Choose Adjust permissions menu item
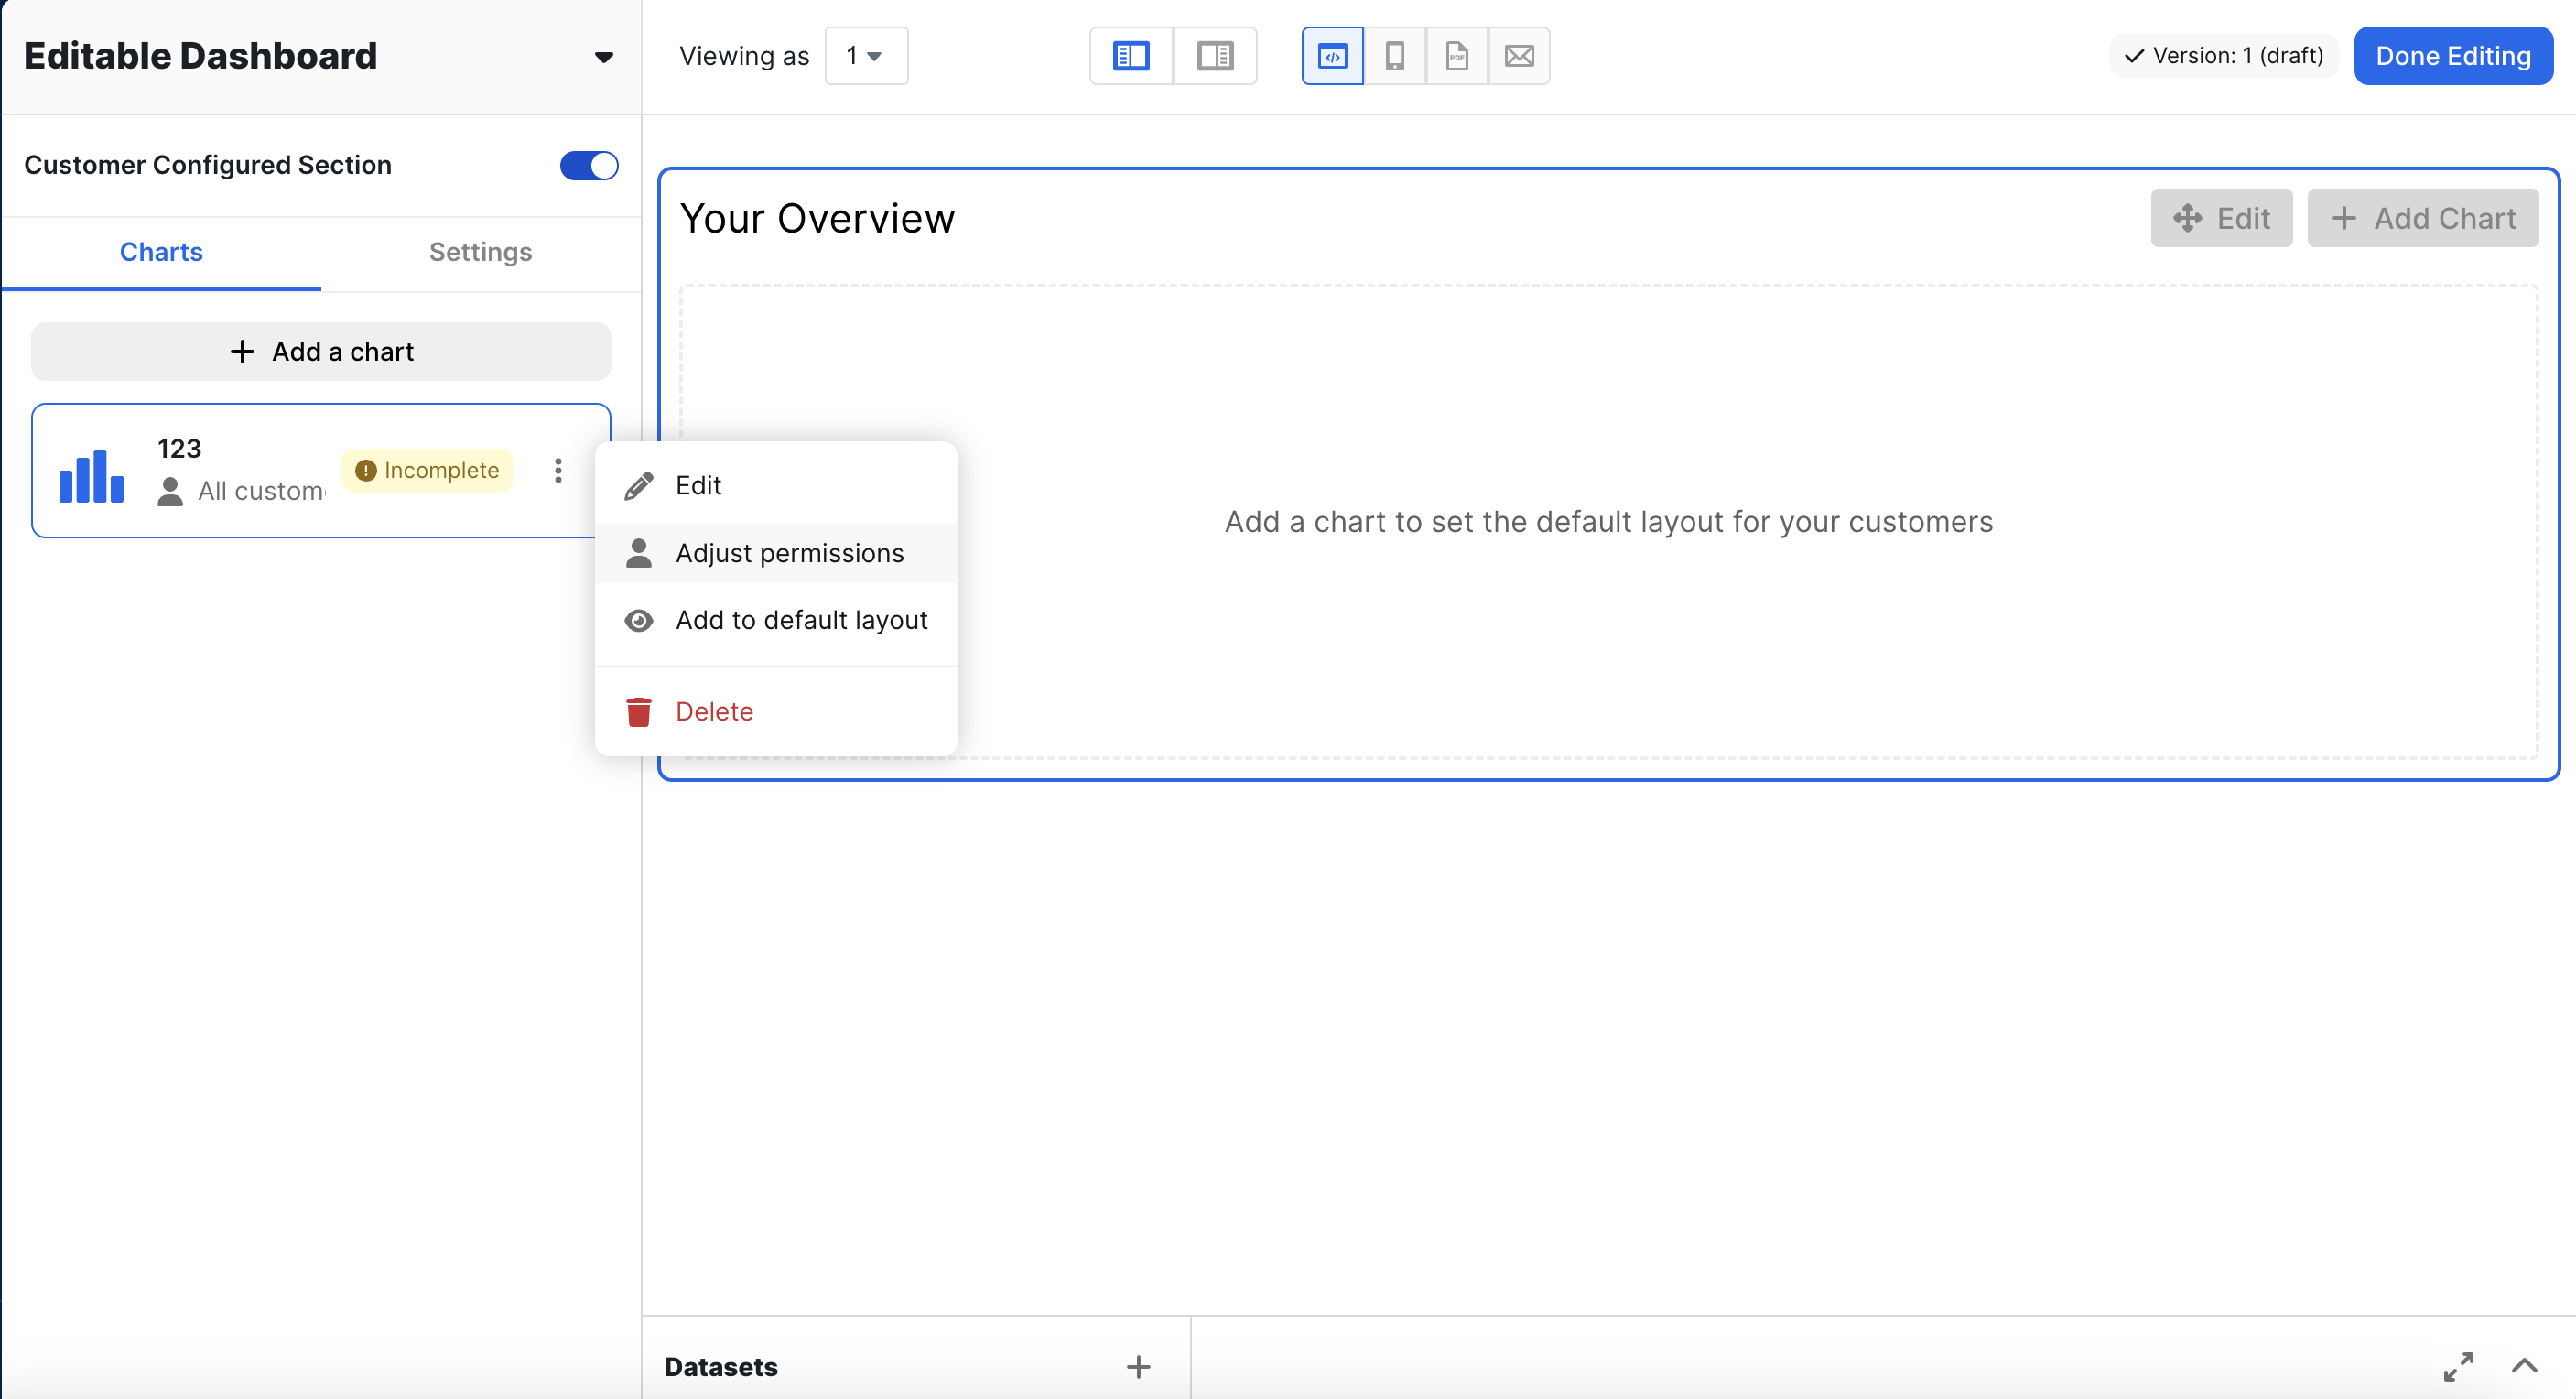 click(x=789, y=553)
